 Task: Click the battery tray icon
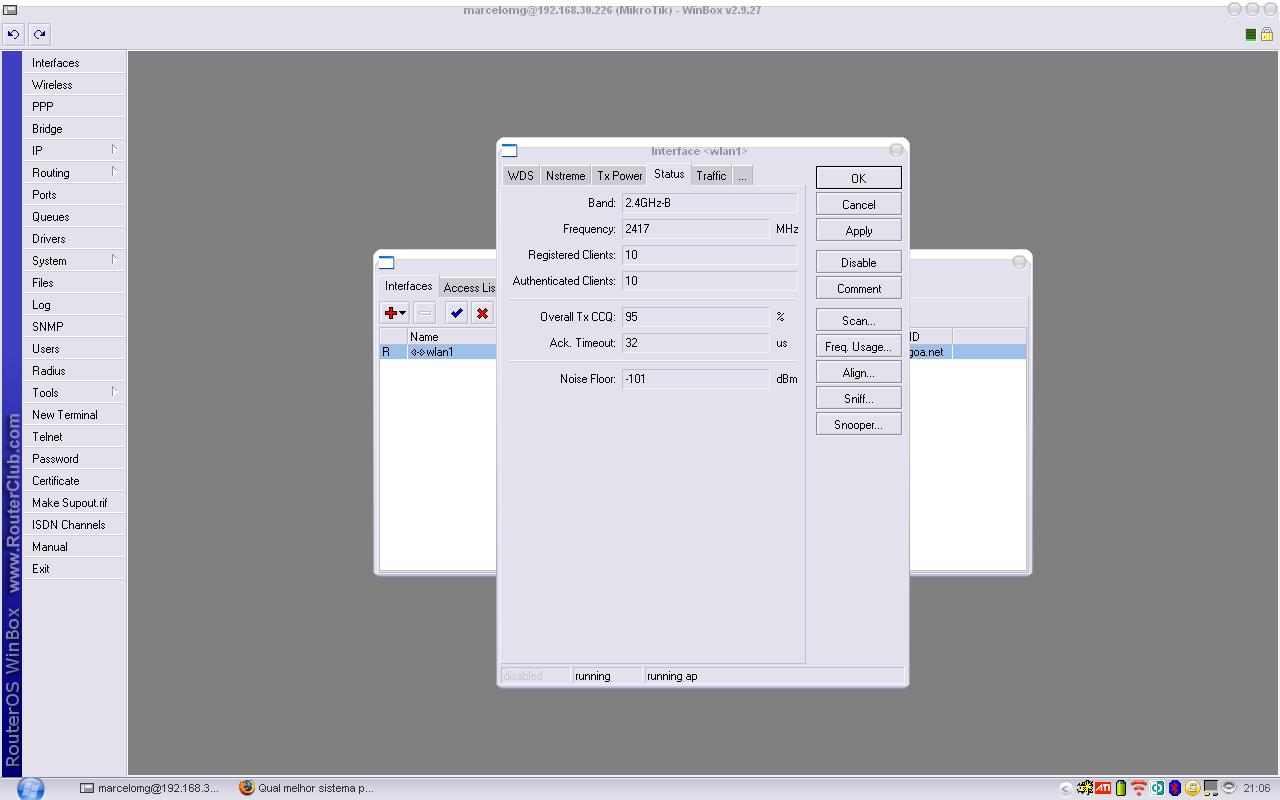click(x=1120, y=788)
